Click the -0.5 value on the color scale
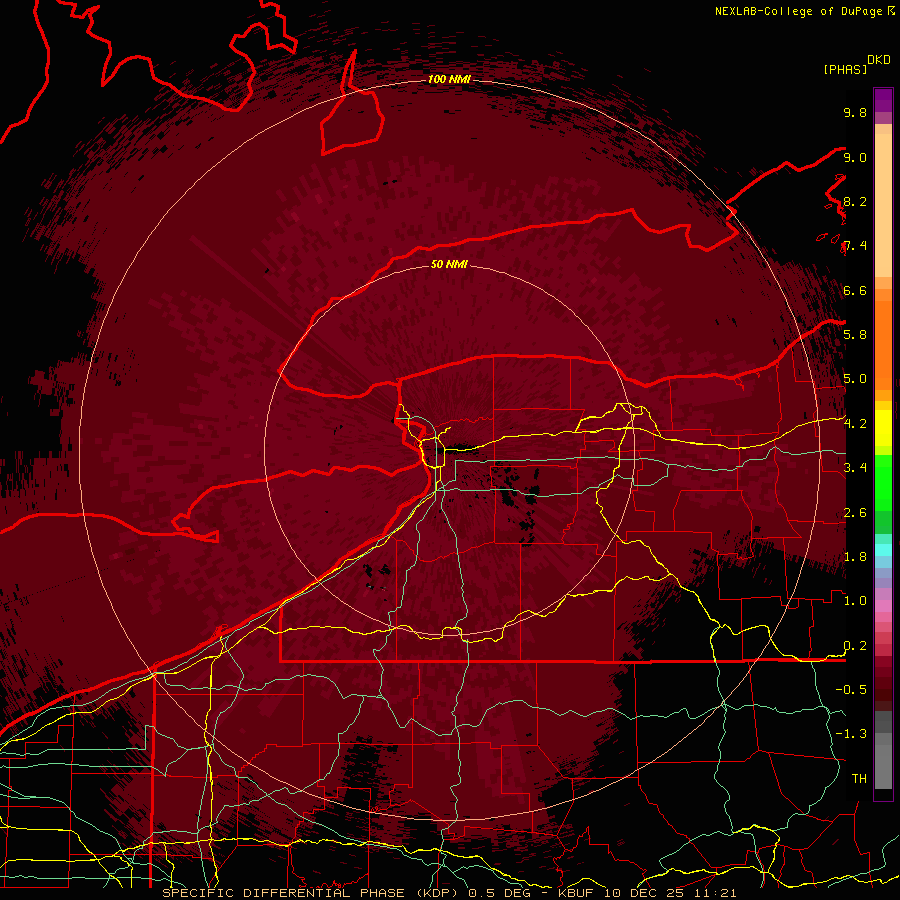This screenshot has width=900, height=900. tap(851, 689)
